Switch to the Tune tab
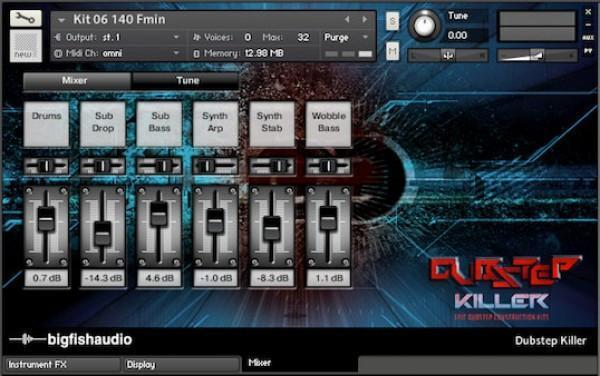 tap(186, 81)
